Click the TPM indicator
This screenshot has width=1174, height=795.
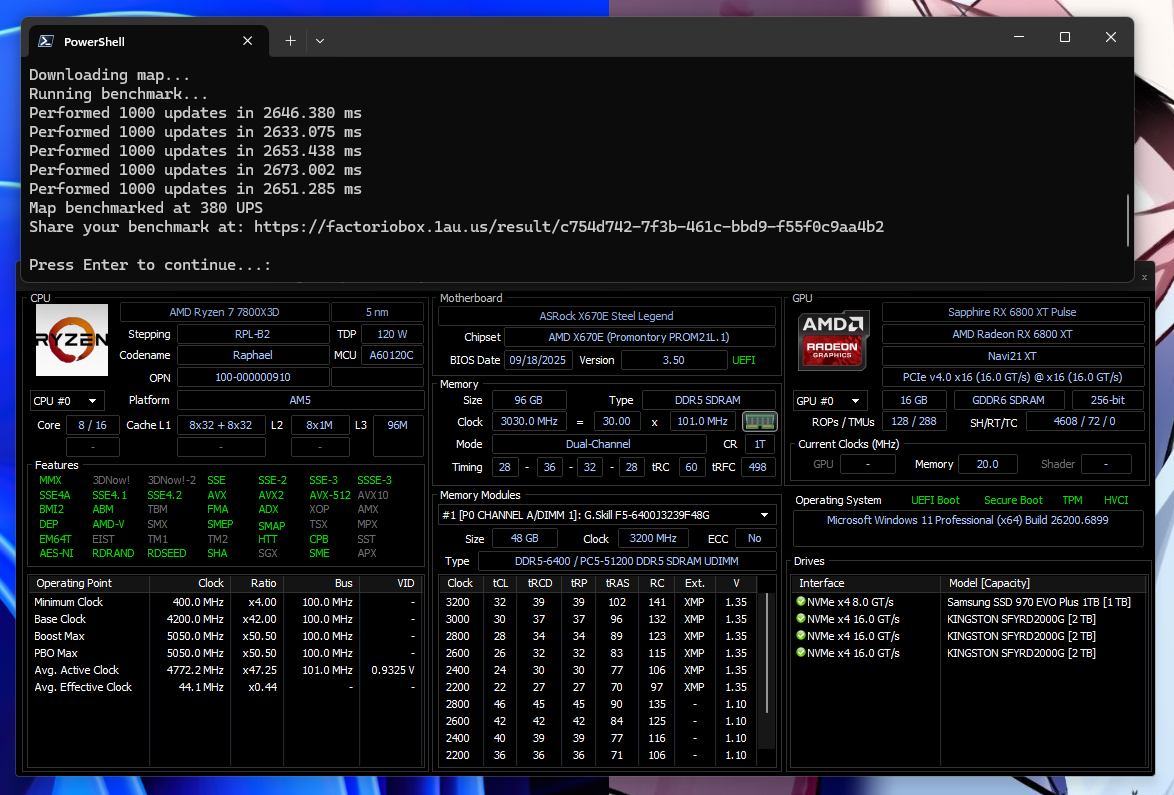tap(1072, 500)
